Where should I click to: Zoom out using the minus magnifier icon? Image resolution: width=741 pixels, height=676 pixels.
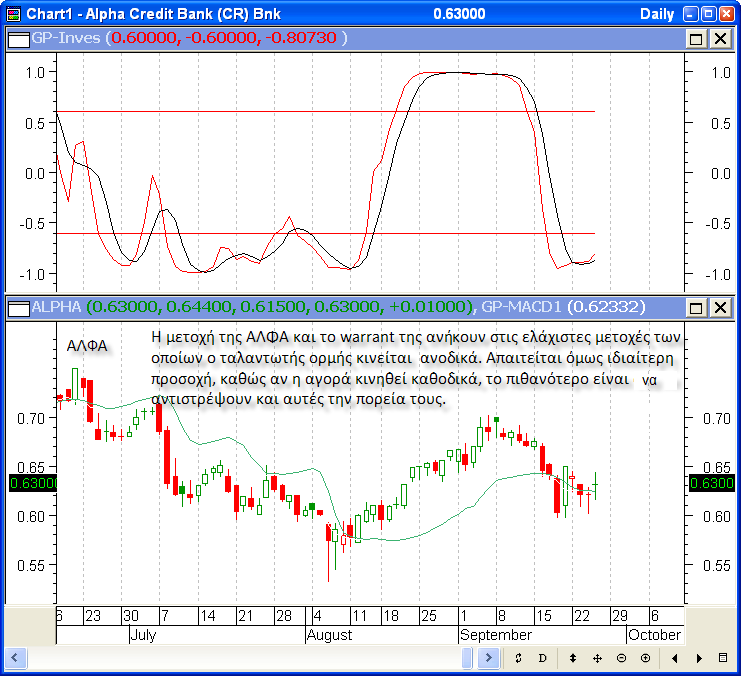(621, 658)
